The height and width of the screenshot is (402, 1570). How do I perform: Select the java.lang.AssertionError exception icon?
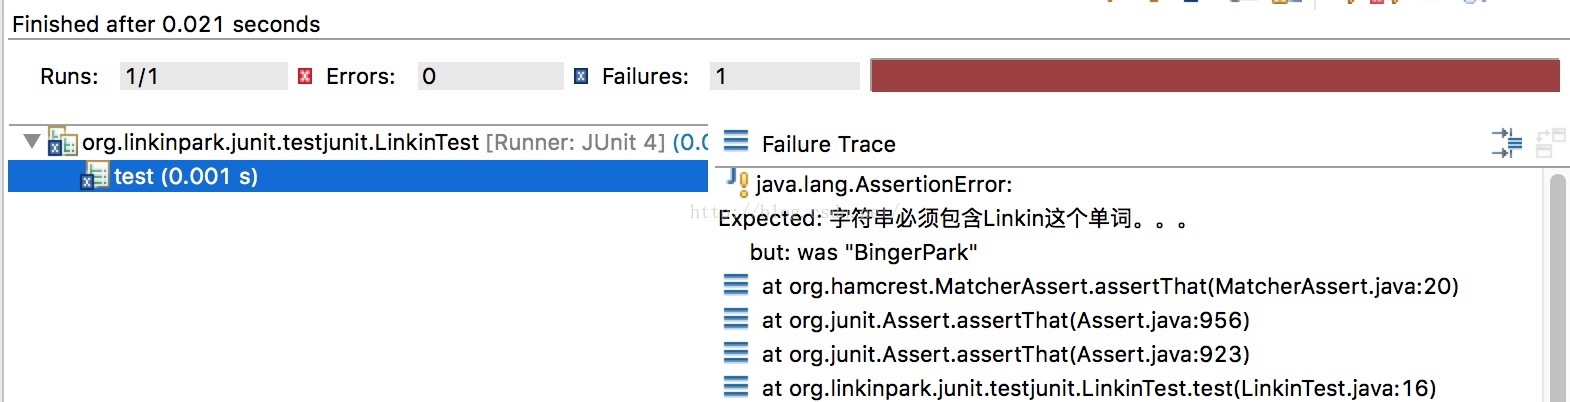pyautogui.click(x=738, y=182)
